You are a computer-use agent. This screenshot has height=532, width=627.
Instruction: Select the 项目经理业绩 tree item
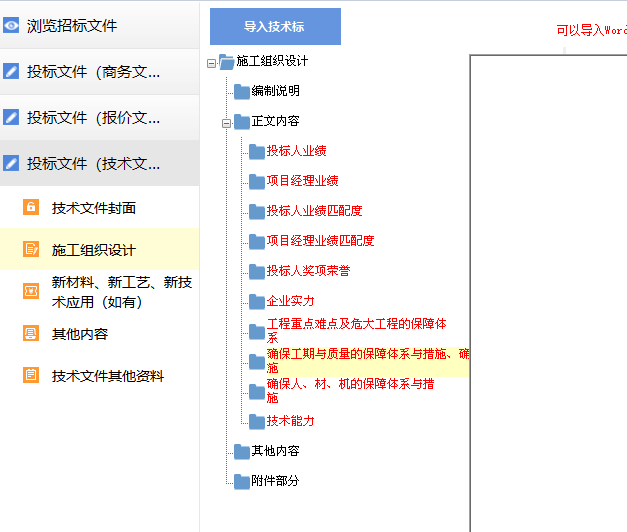[x=302, y=181]
